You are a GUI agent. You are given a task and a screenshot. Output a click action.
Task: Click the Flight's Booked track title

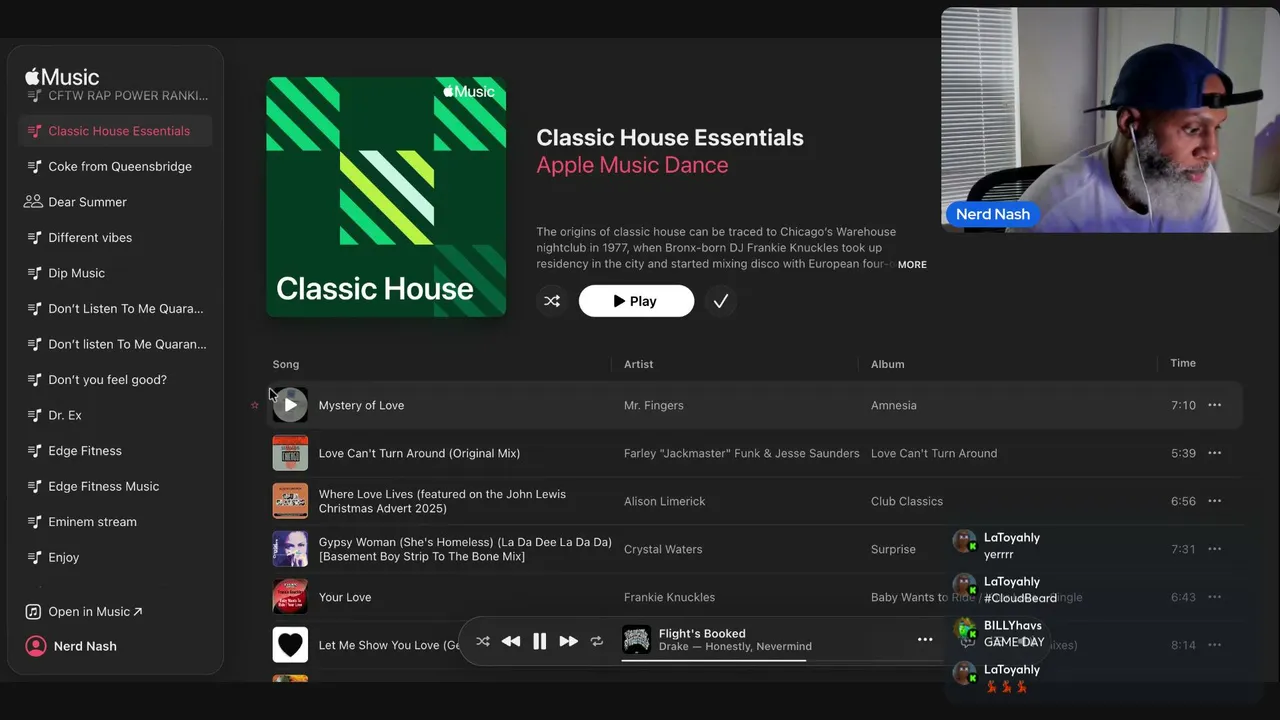(702, 633)
